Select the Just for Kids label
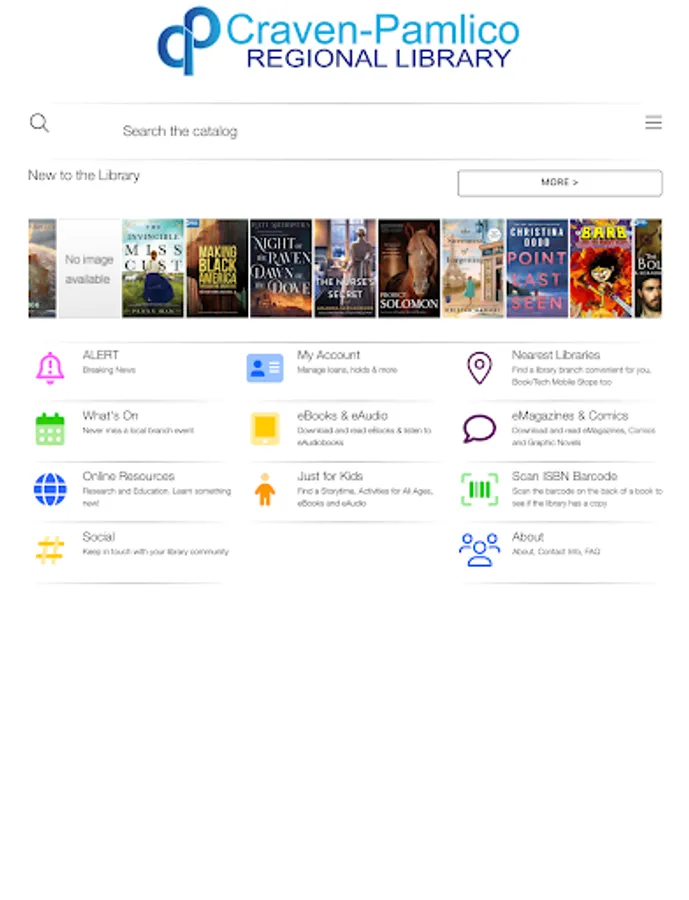 pos(330,476)
